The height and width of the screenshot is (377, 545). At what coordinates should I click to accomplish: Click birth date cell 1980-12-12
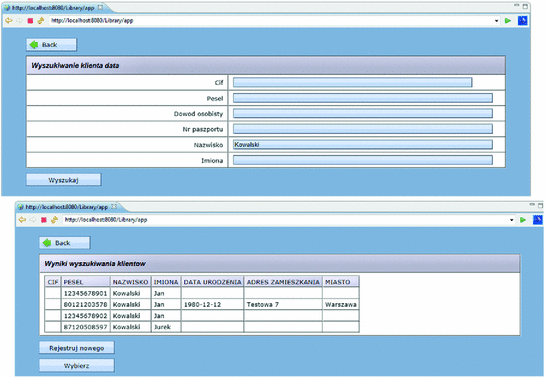point(212,304)
